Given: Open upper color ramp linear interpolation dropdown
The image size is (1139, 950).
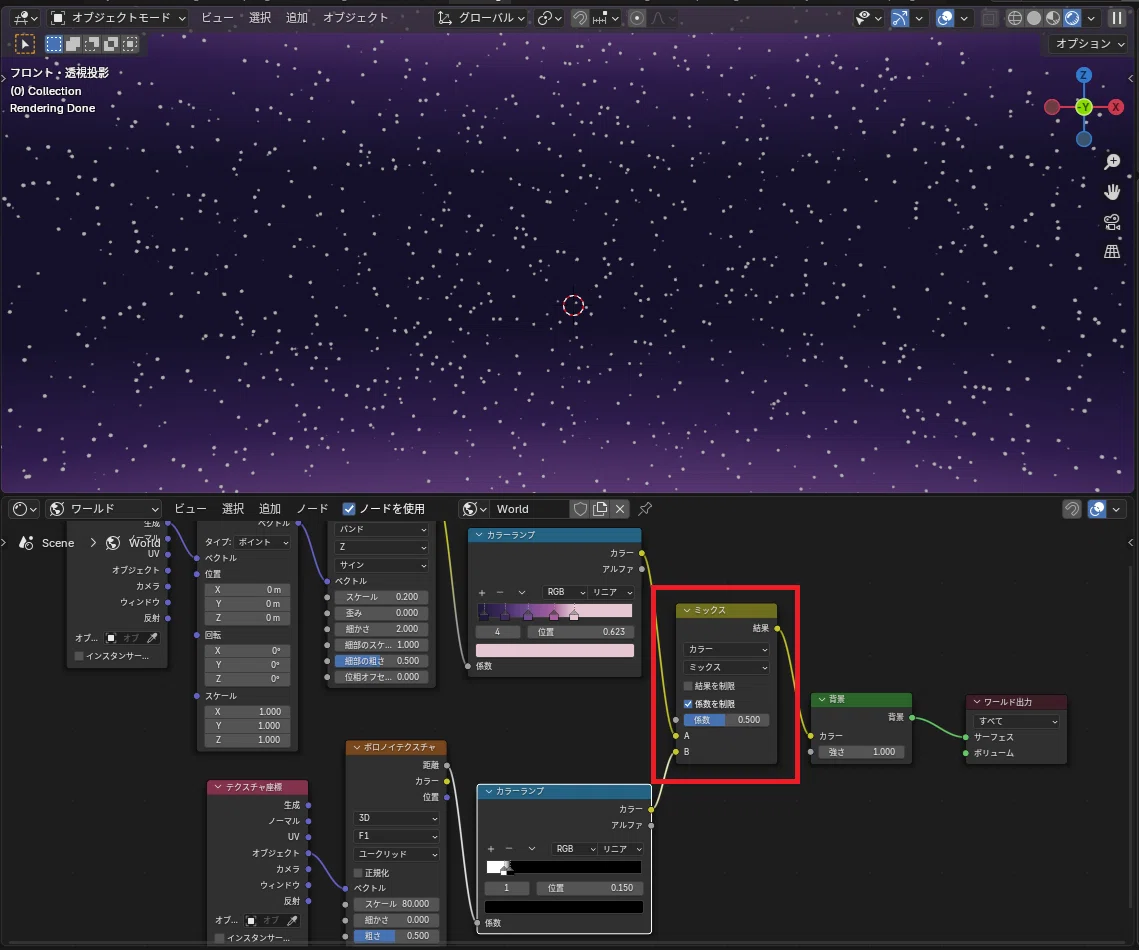Looking at the screenshot, I should 611,593.
